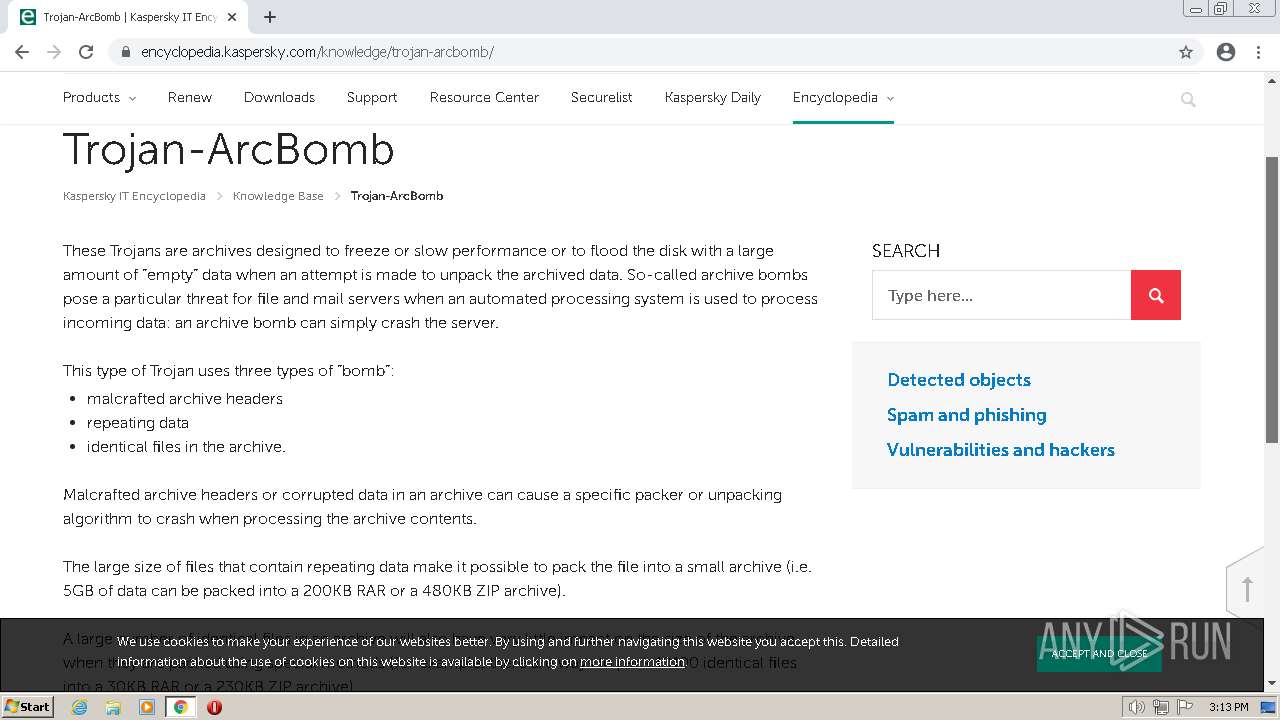Launch Internet Explorer from the taskbar

click(x=80, y=707)
